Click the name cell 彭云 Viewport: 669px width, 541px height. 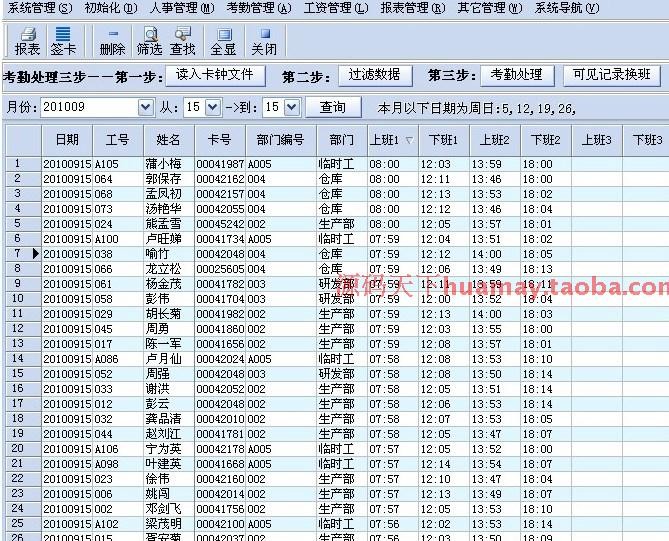(x=169, y=404)
